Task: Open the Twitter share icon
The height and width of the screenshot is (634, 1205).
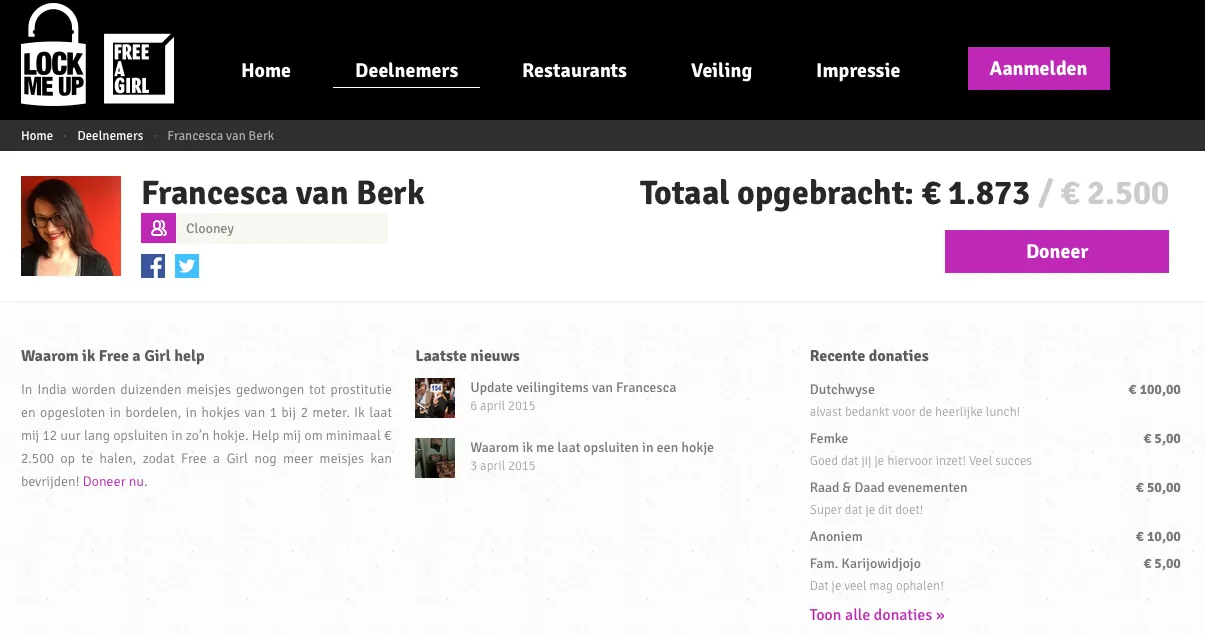Action: pyautogui.click(x=187, y=265)
